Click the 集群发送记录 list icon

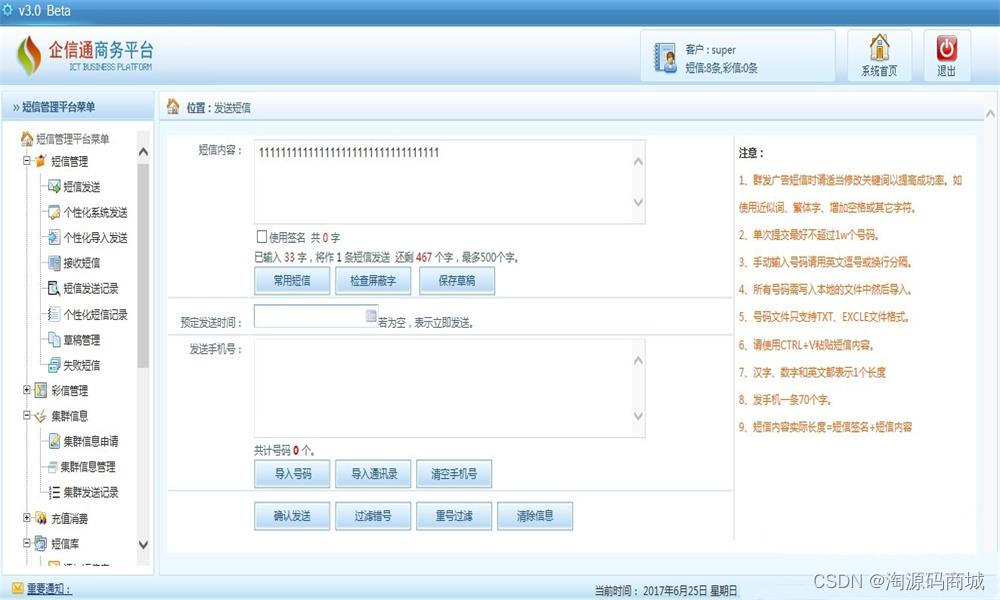54,492
